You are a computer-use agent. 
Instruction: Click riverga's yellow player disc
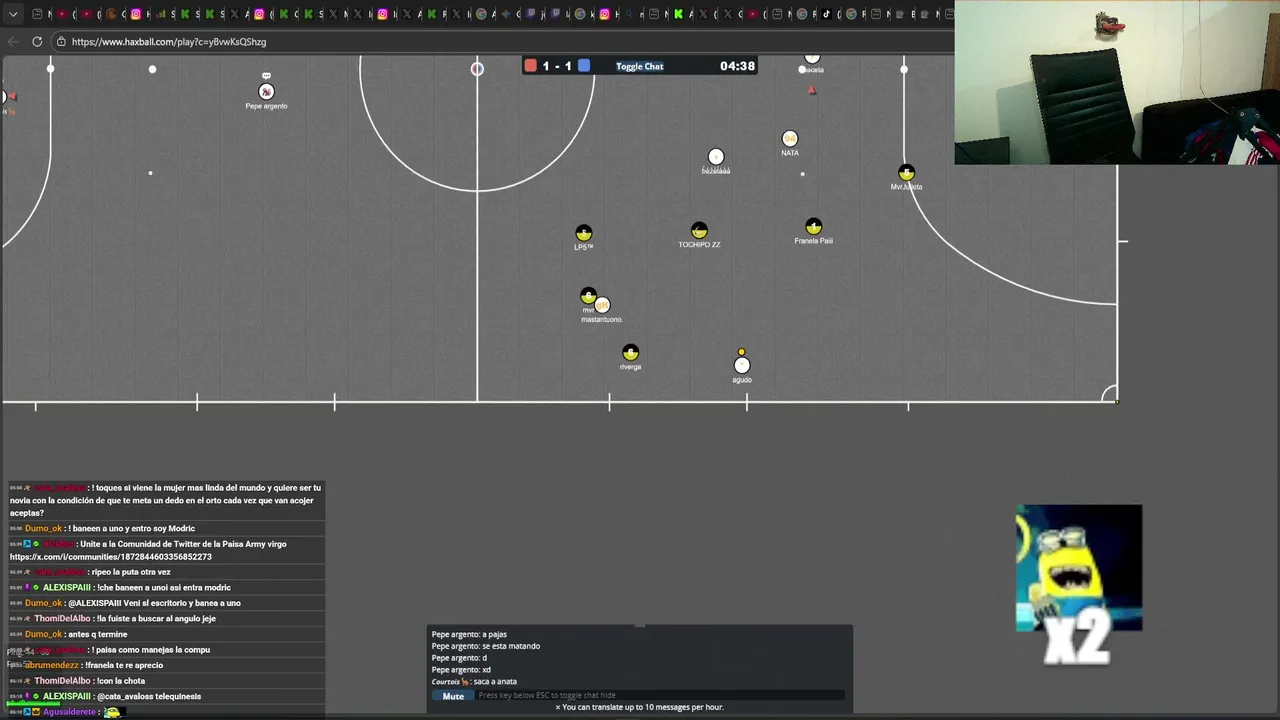tap(630, 353)
